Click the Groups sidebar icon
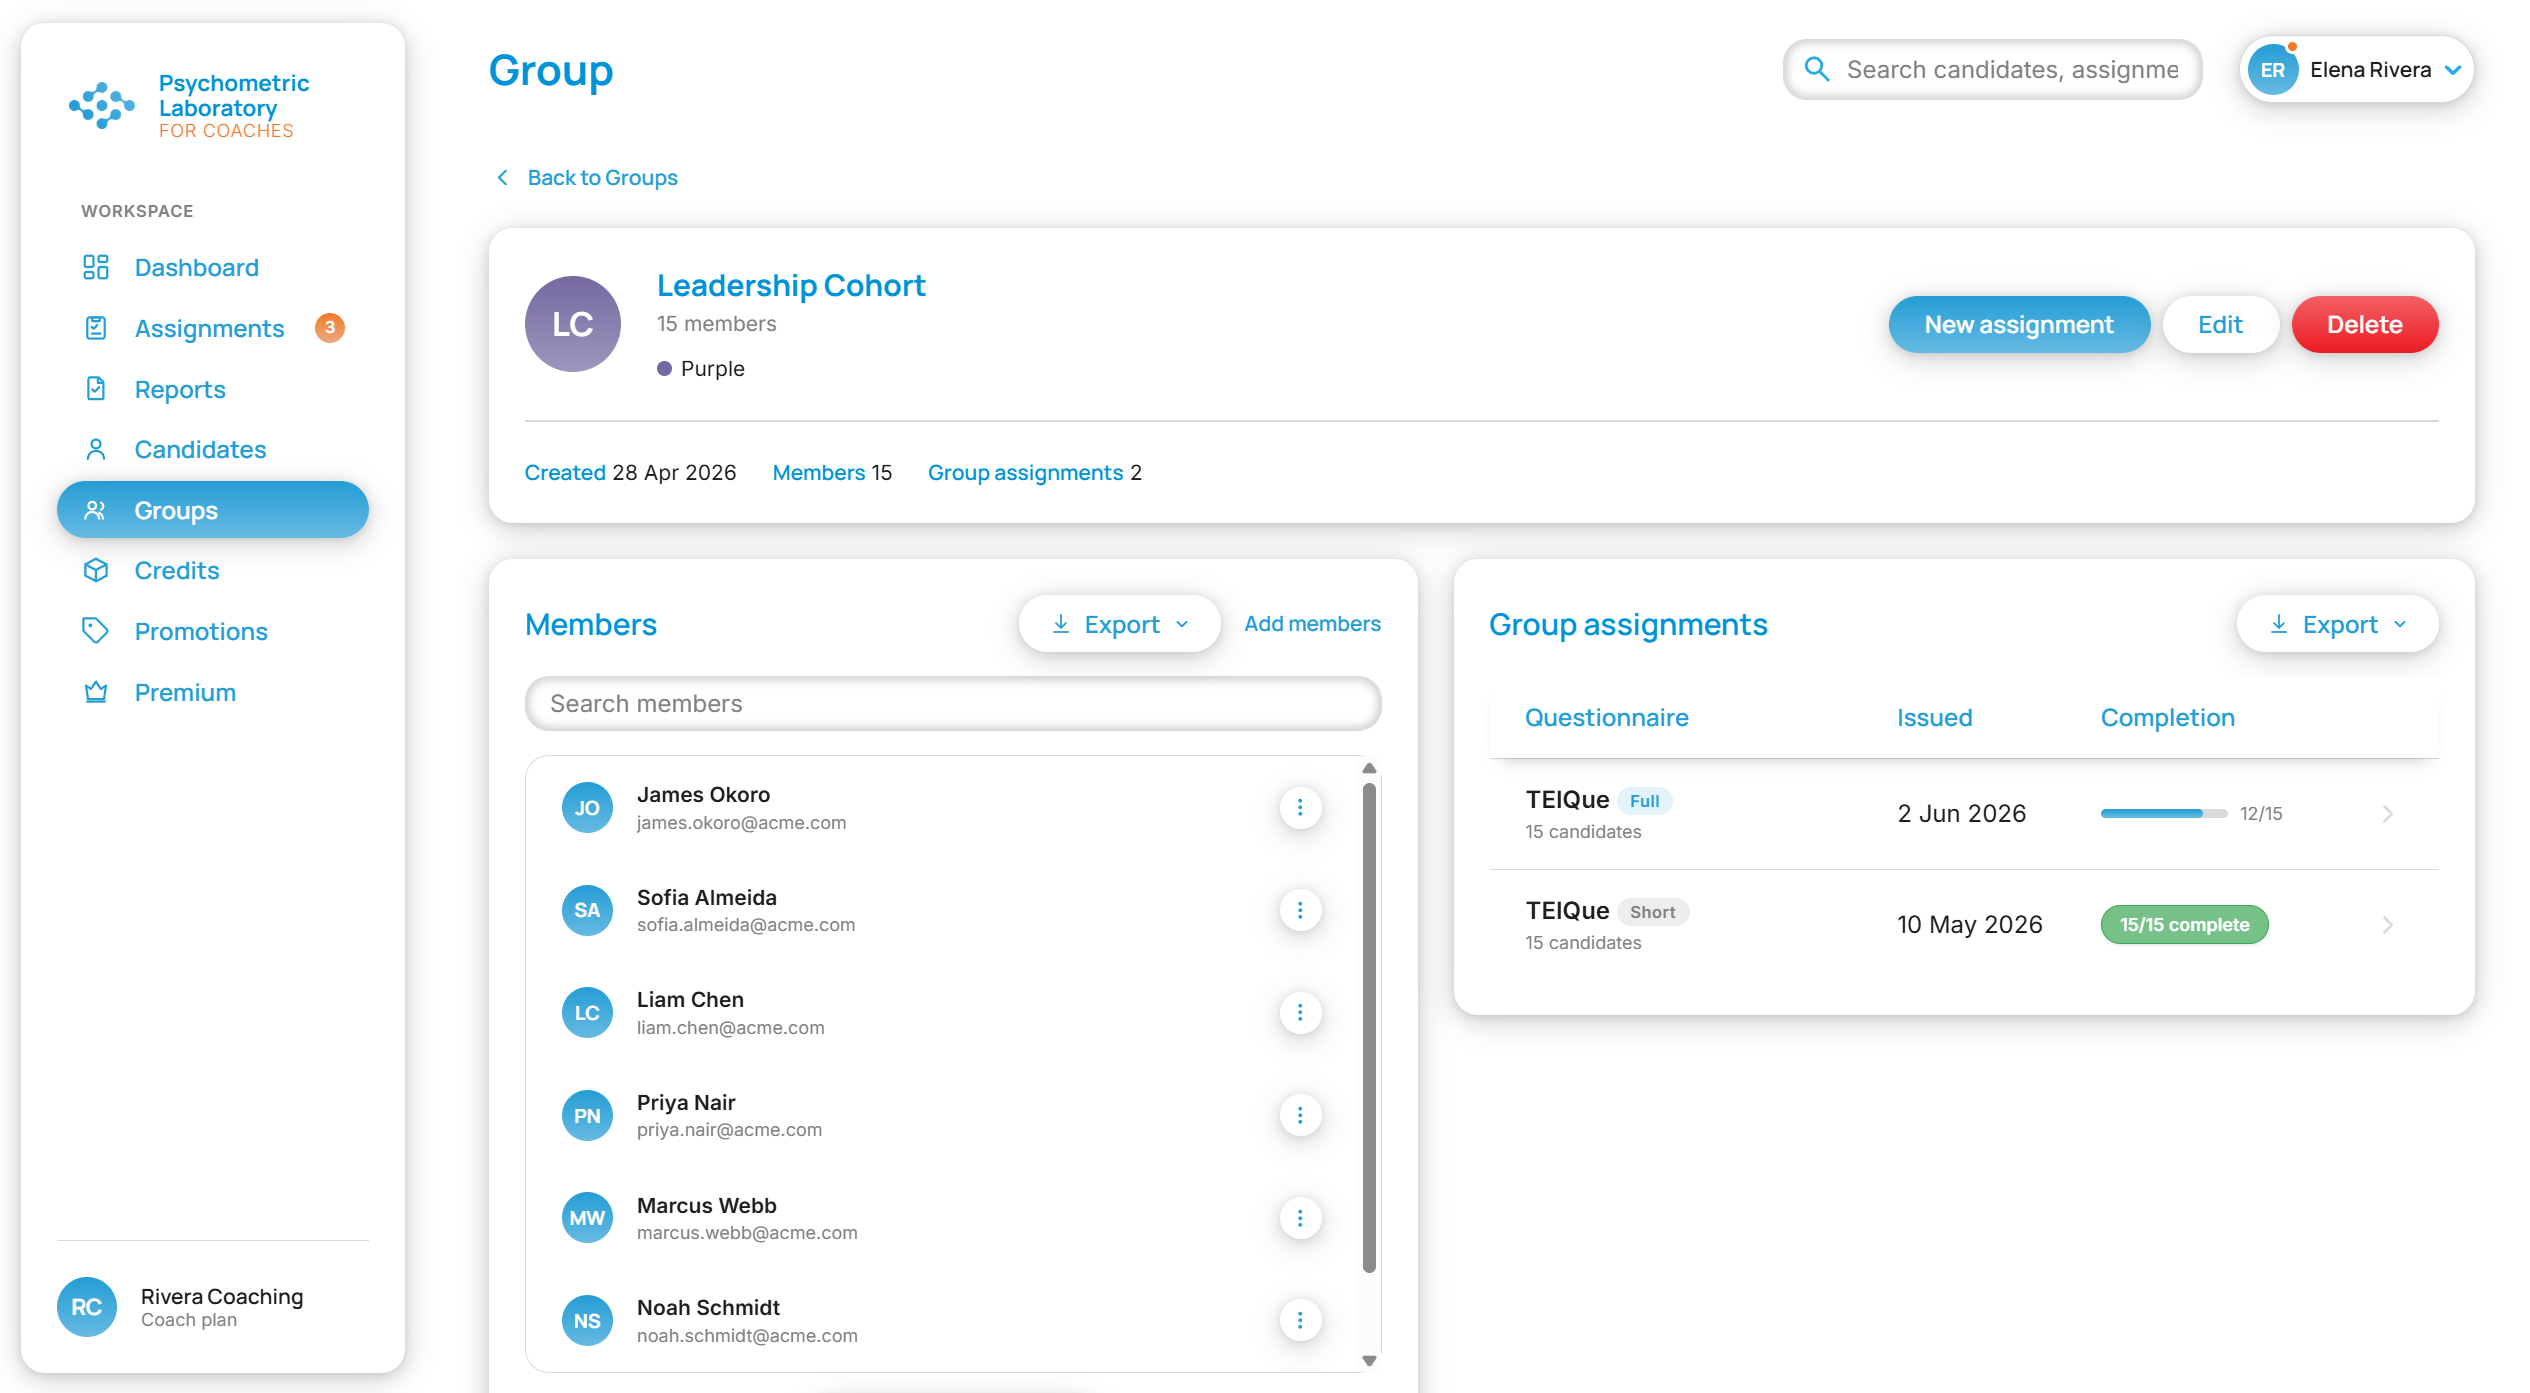The height and width of the screenshot is (1393, 2530). (x=95, y=510)
